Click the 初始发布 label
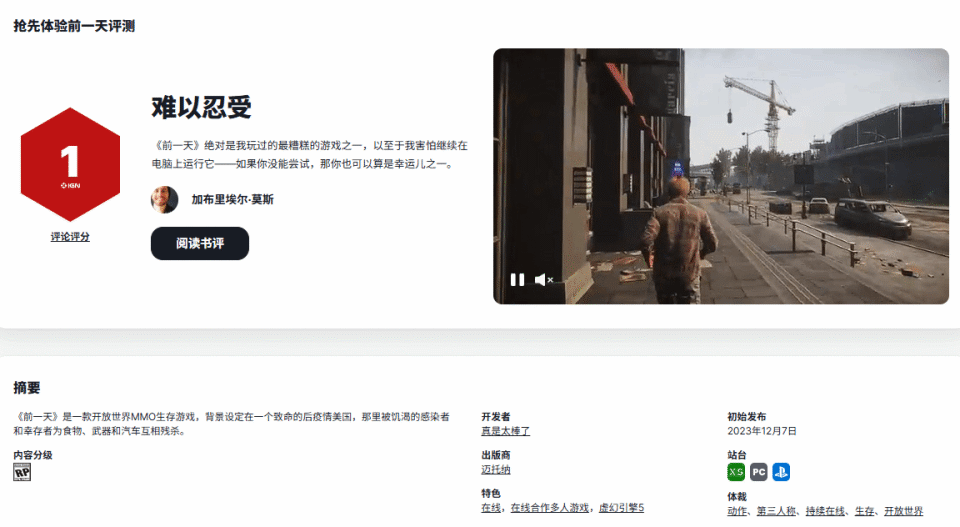 coord(746,417)
